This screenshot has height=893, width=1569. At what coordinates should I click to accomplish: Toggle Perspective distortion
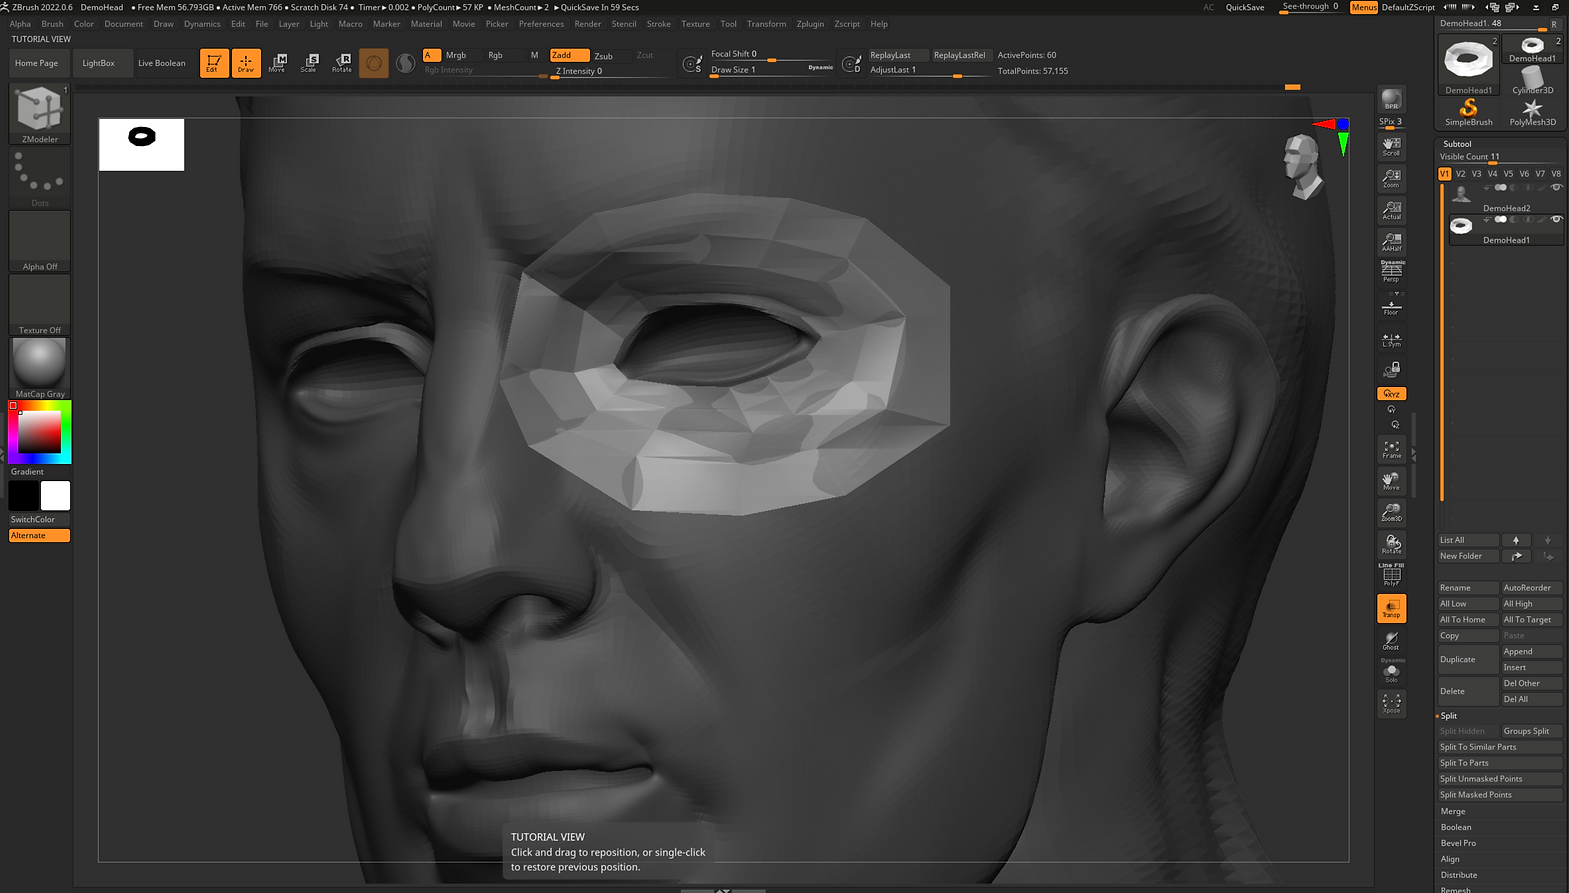coord(1391,272)
